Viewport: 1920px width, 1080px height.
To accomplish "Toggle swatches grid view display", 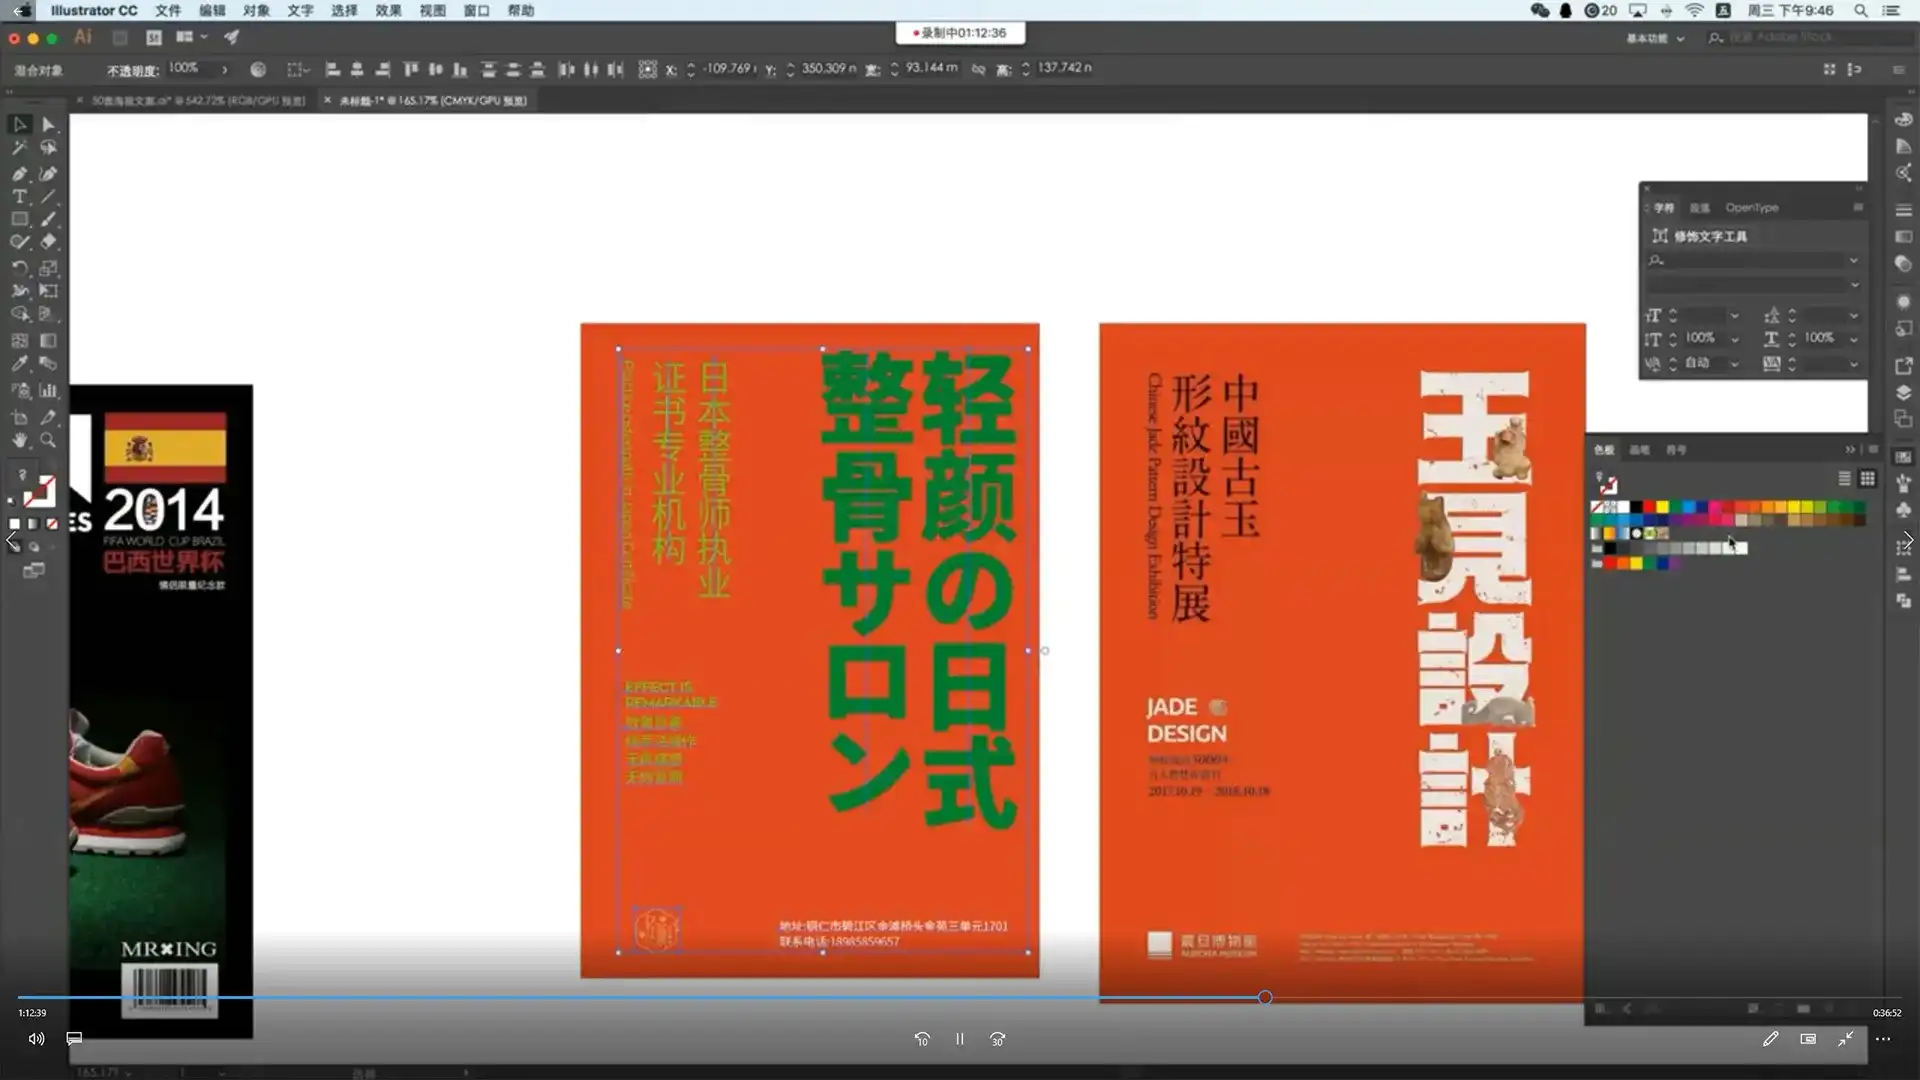I will 1868,479.
